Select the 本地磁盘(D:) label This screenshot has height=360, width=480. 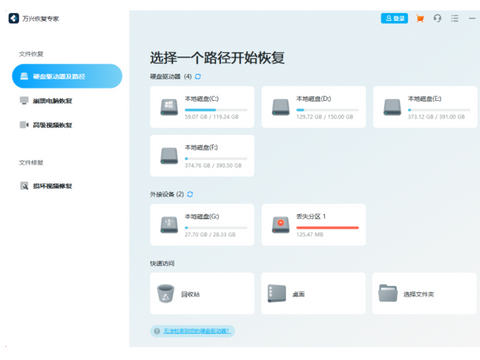tap(314, 99)
